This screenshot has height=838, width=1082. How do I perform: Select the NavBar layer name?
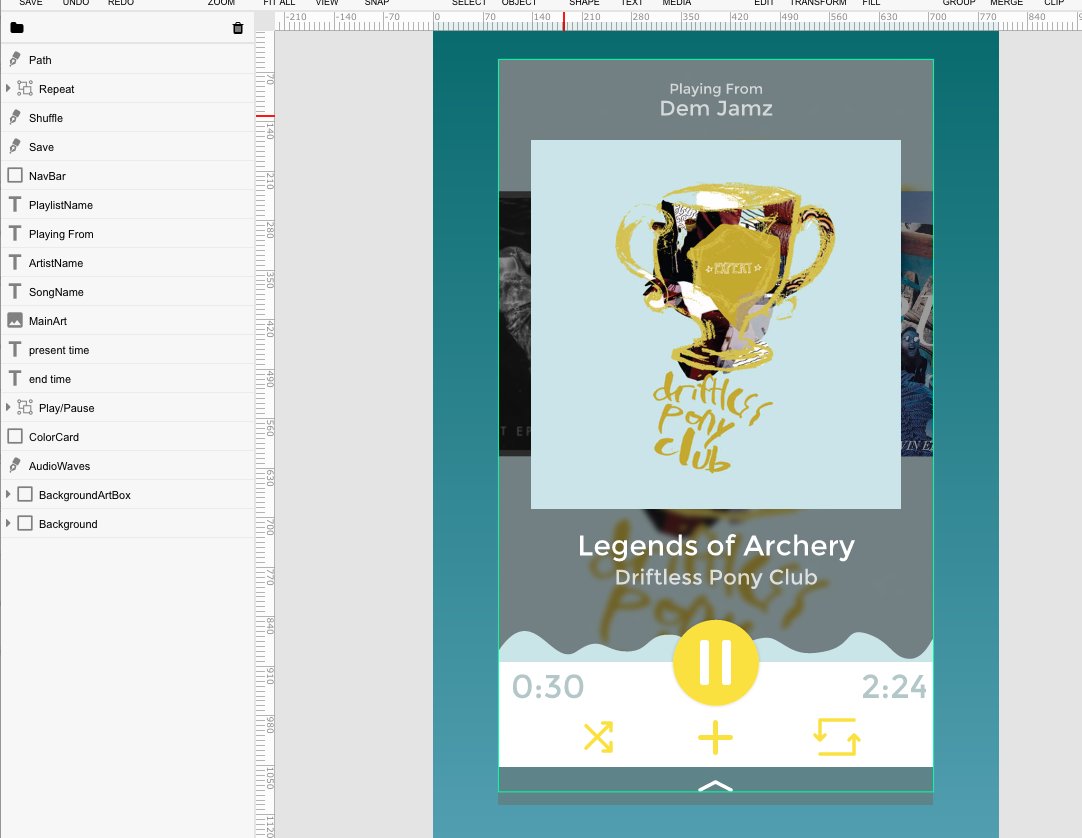click(x=47, y=176)
